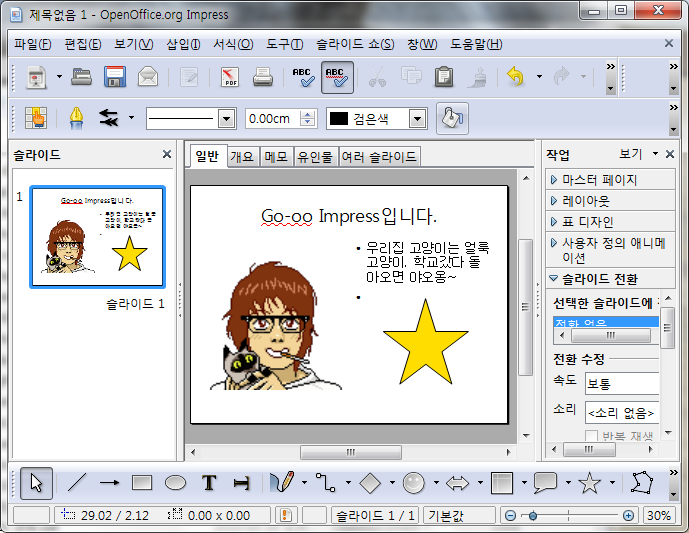Open the Undo history dropdown arrow
This screenshot has width=689, height=533.
pos(539,76)
